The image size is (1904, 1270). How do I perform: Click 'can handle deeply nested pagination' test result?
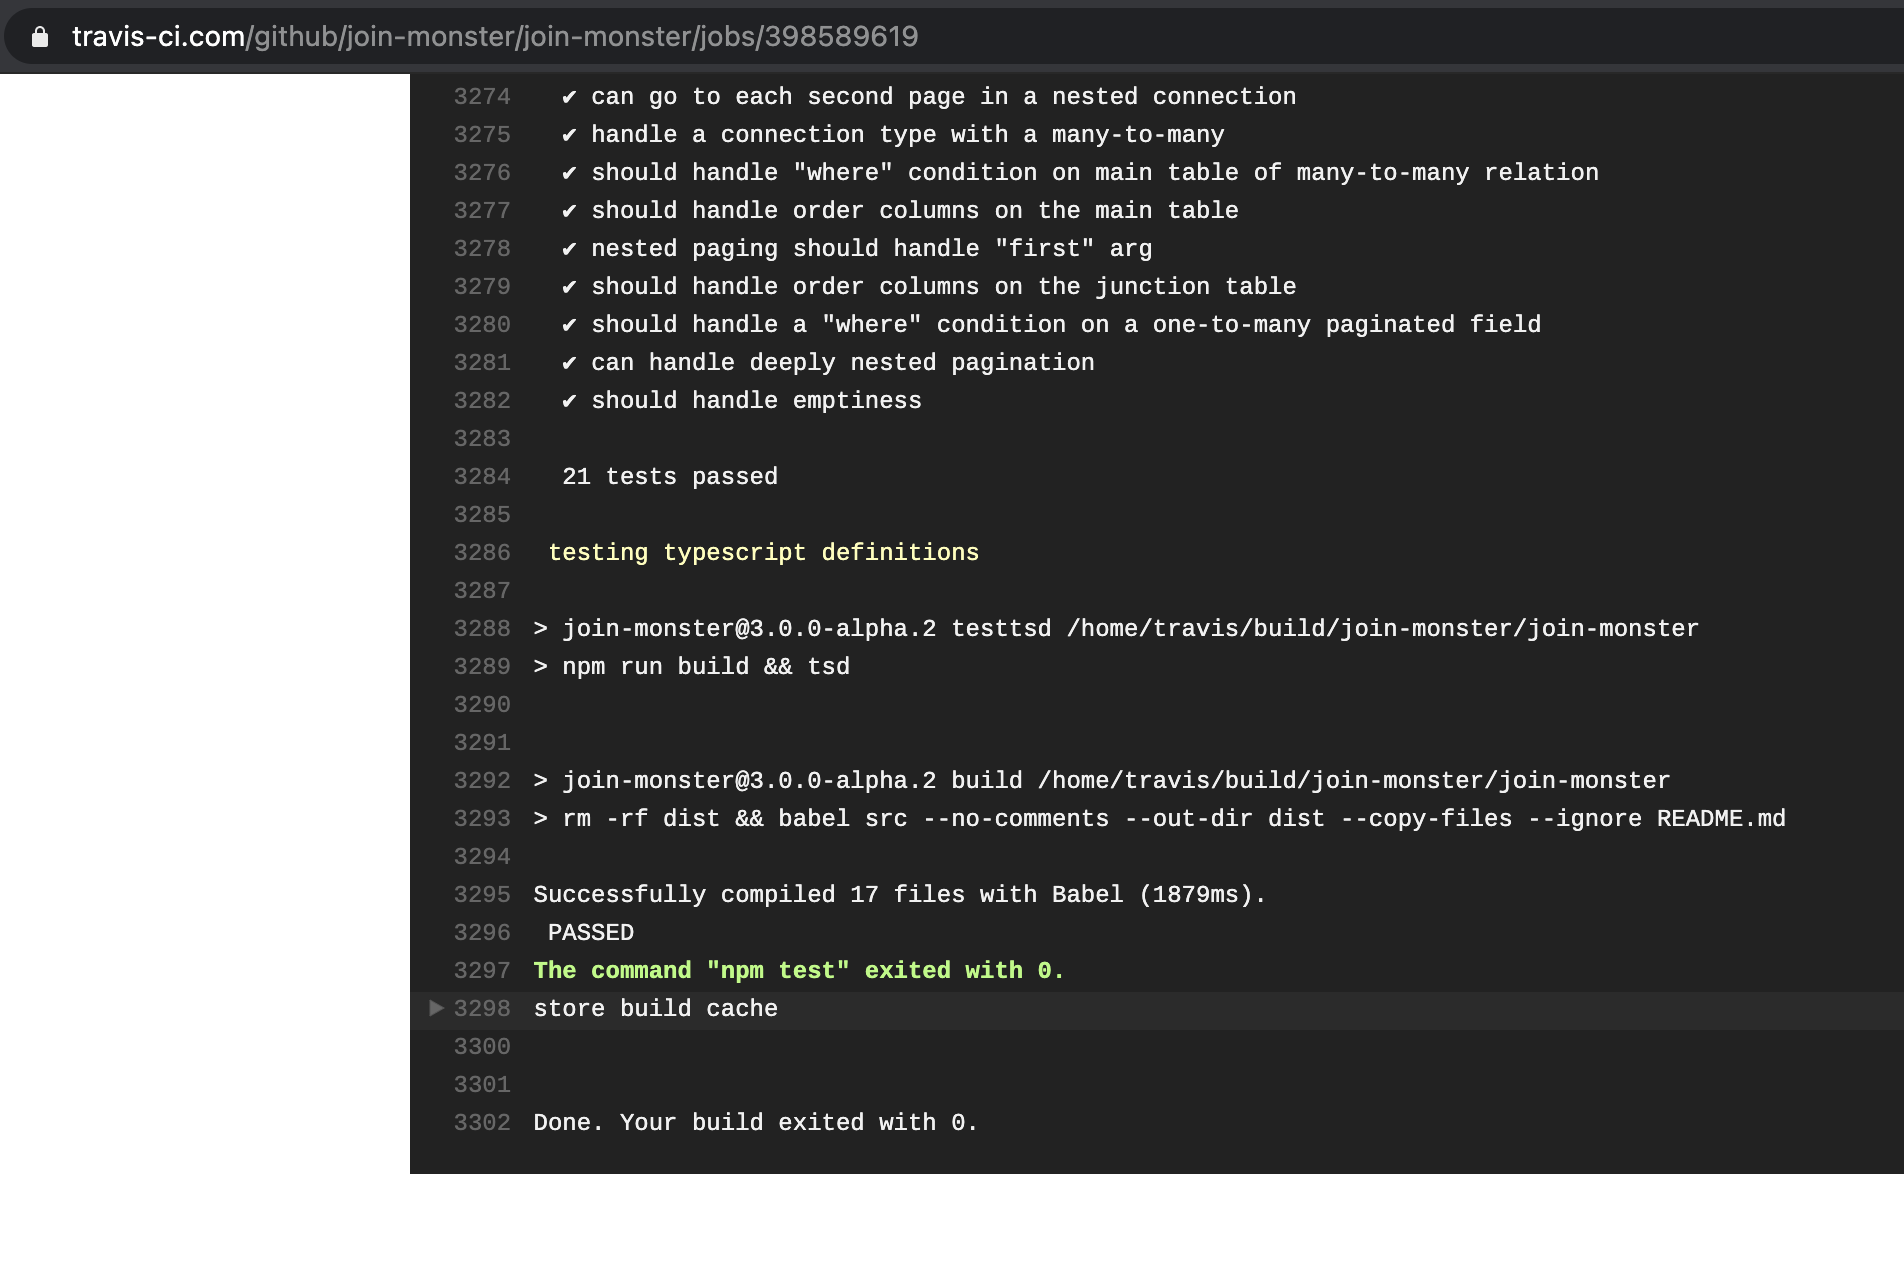(828, 363)
